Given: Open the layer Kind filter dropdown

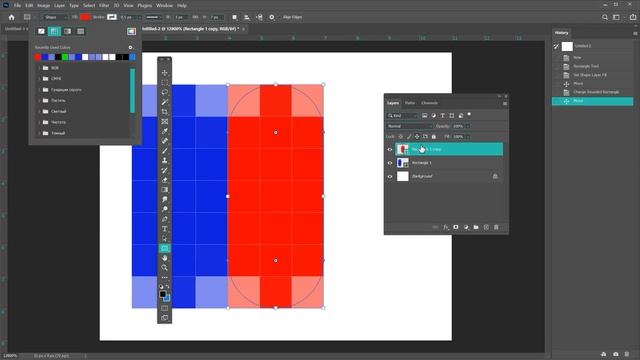Looking at the screenshot, I should pos(402,116).
